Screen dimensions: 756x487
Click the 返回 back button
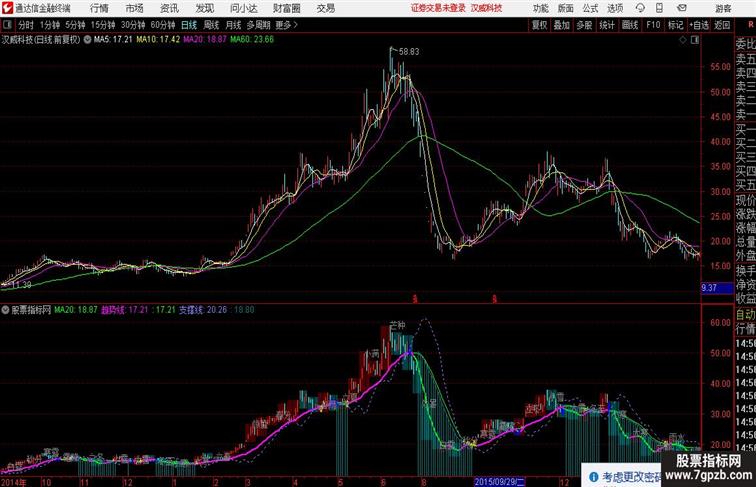click(722, 25)
